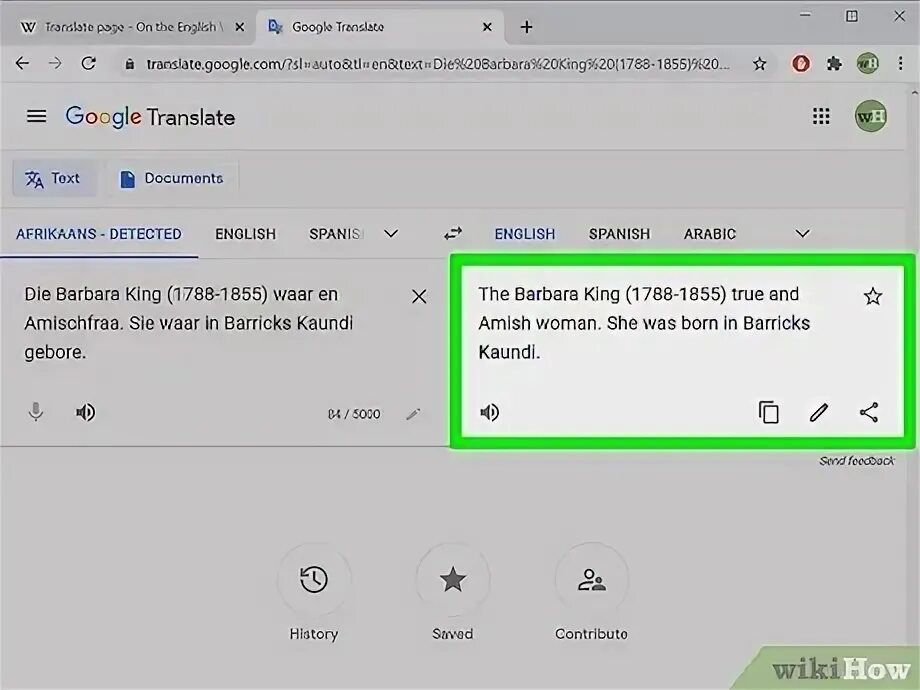
Task: Open the Contribute page
Action: click(x=591, y=593)
